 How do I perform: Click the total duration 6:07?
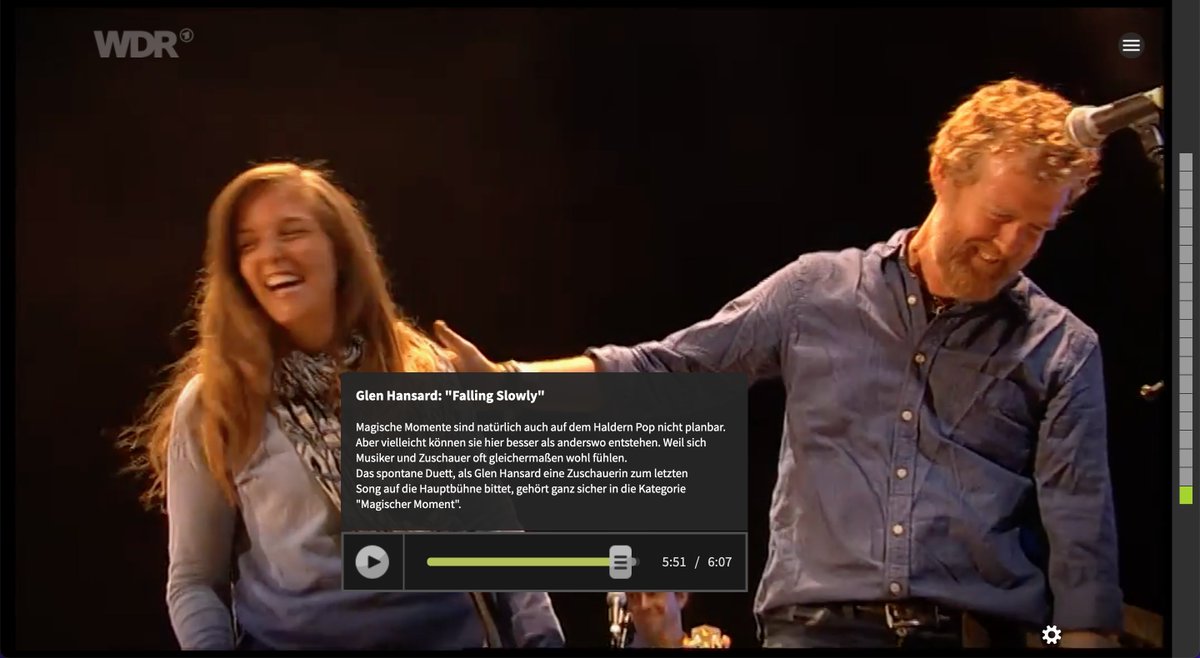click(720, 562)
